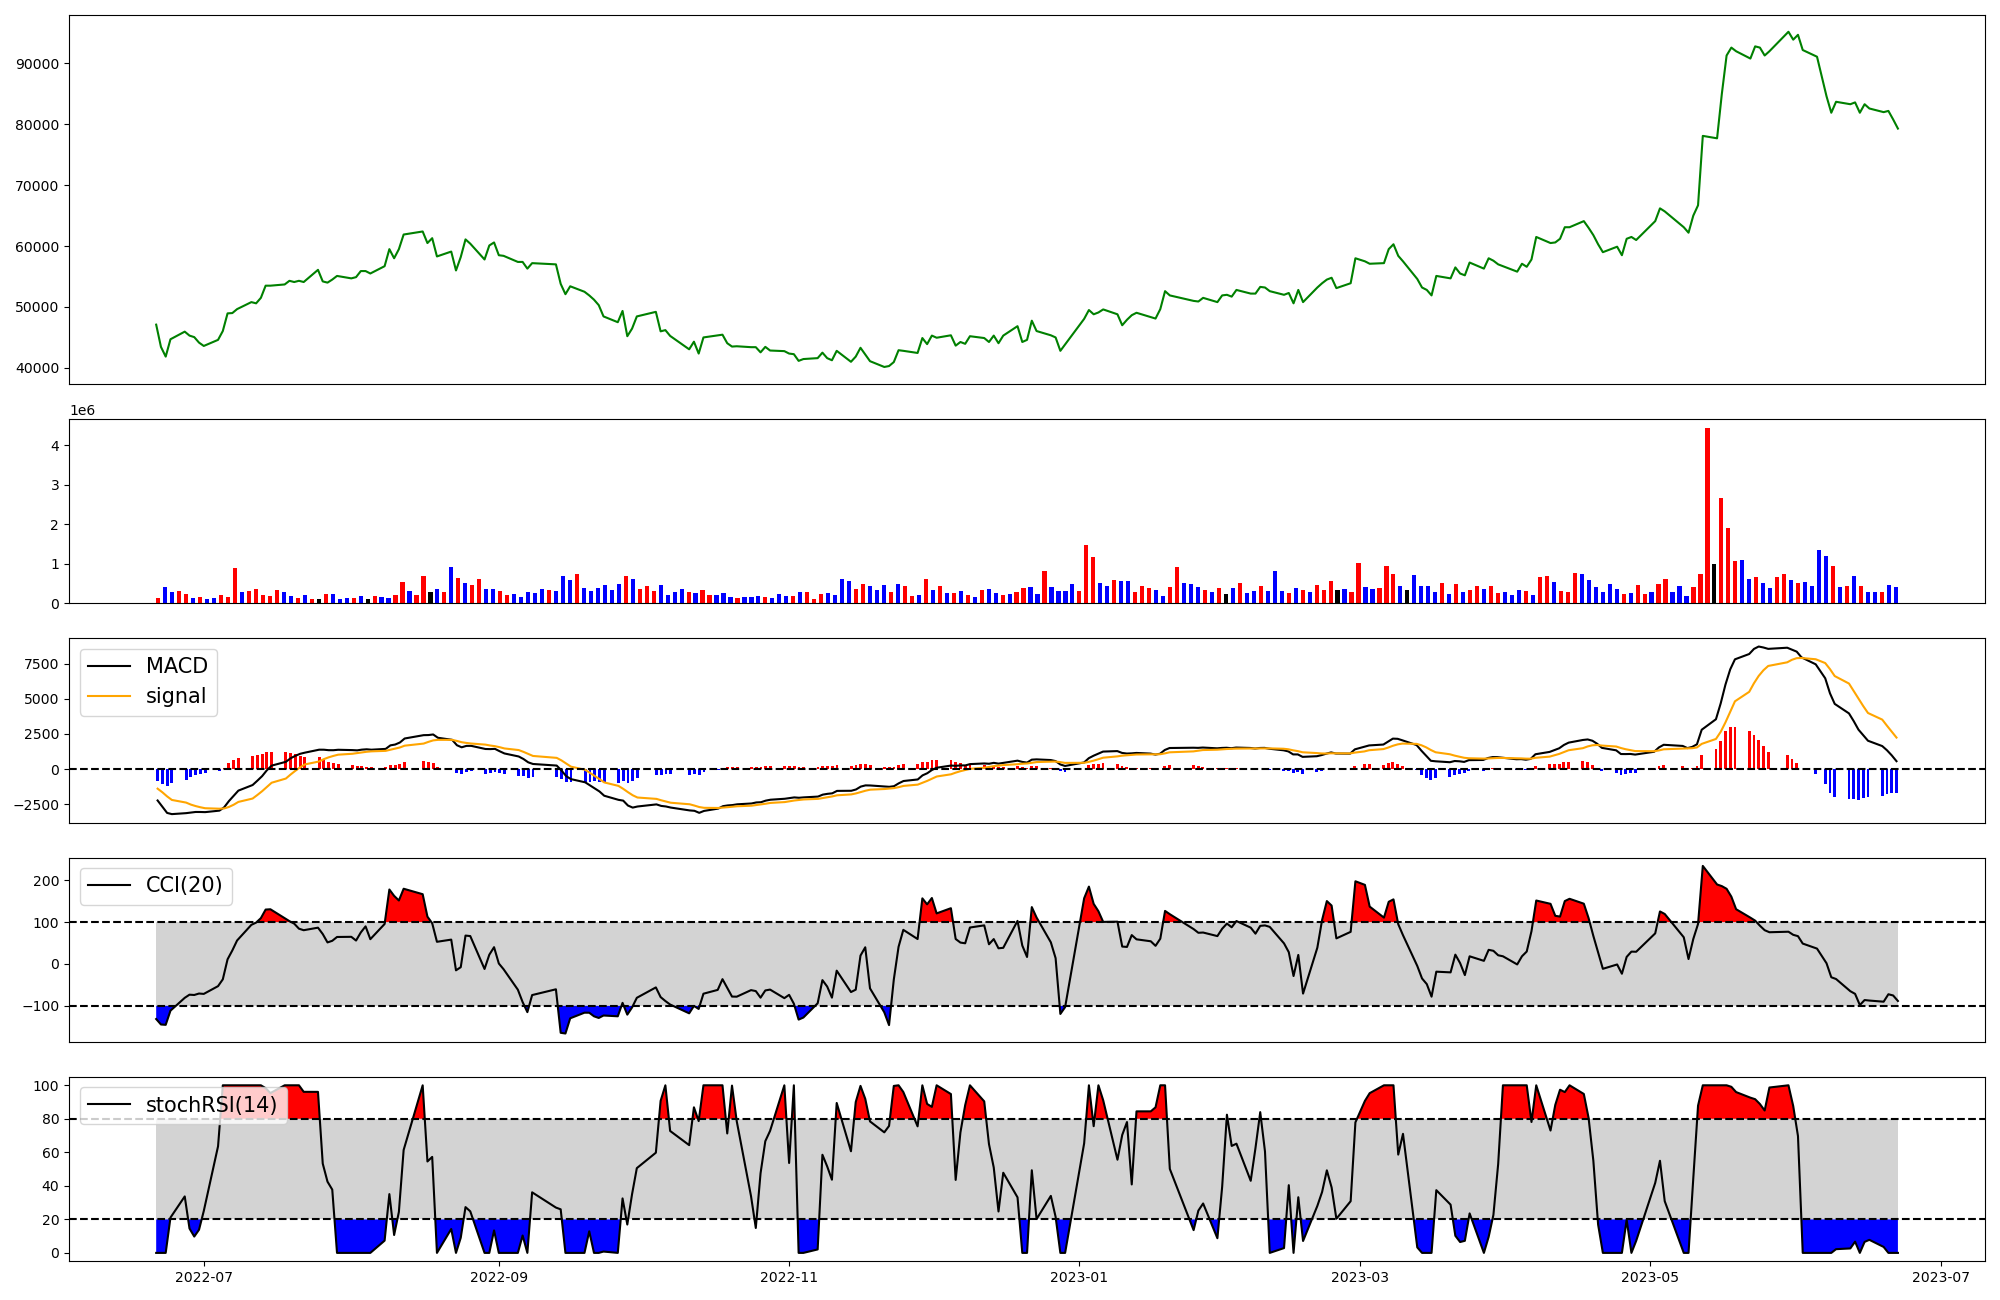Click the 2022-11 x-axis tick label

pos(790,1276)
